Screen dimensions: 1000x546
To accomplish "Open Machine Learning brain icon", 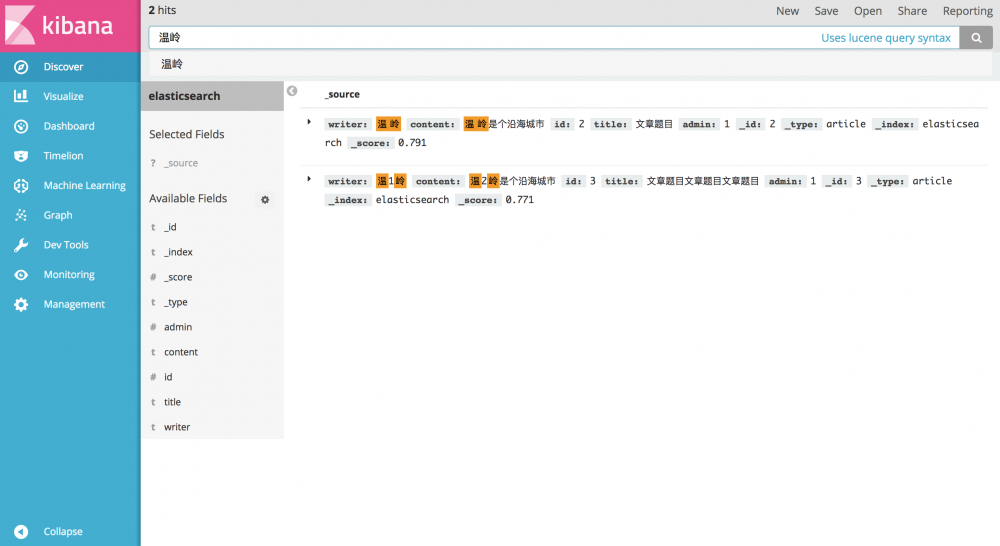I will (x=21, y=186).
